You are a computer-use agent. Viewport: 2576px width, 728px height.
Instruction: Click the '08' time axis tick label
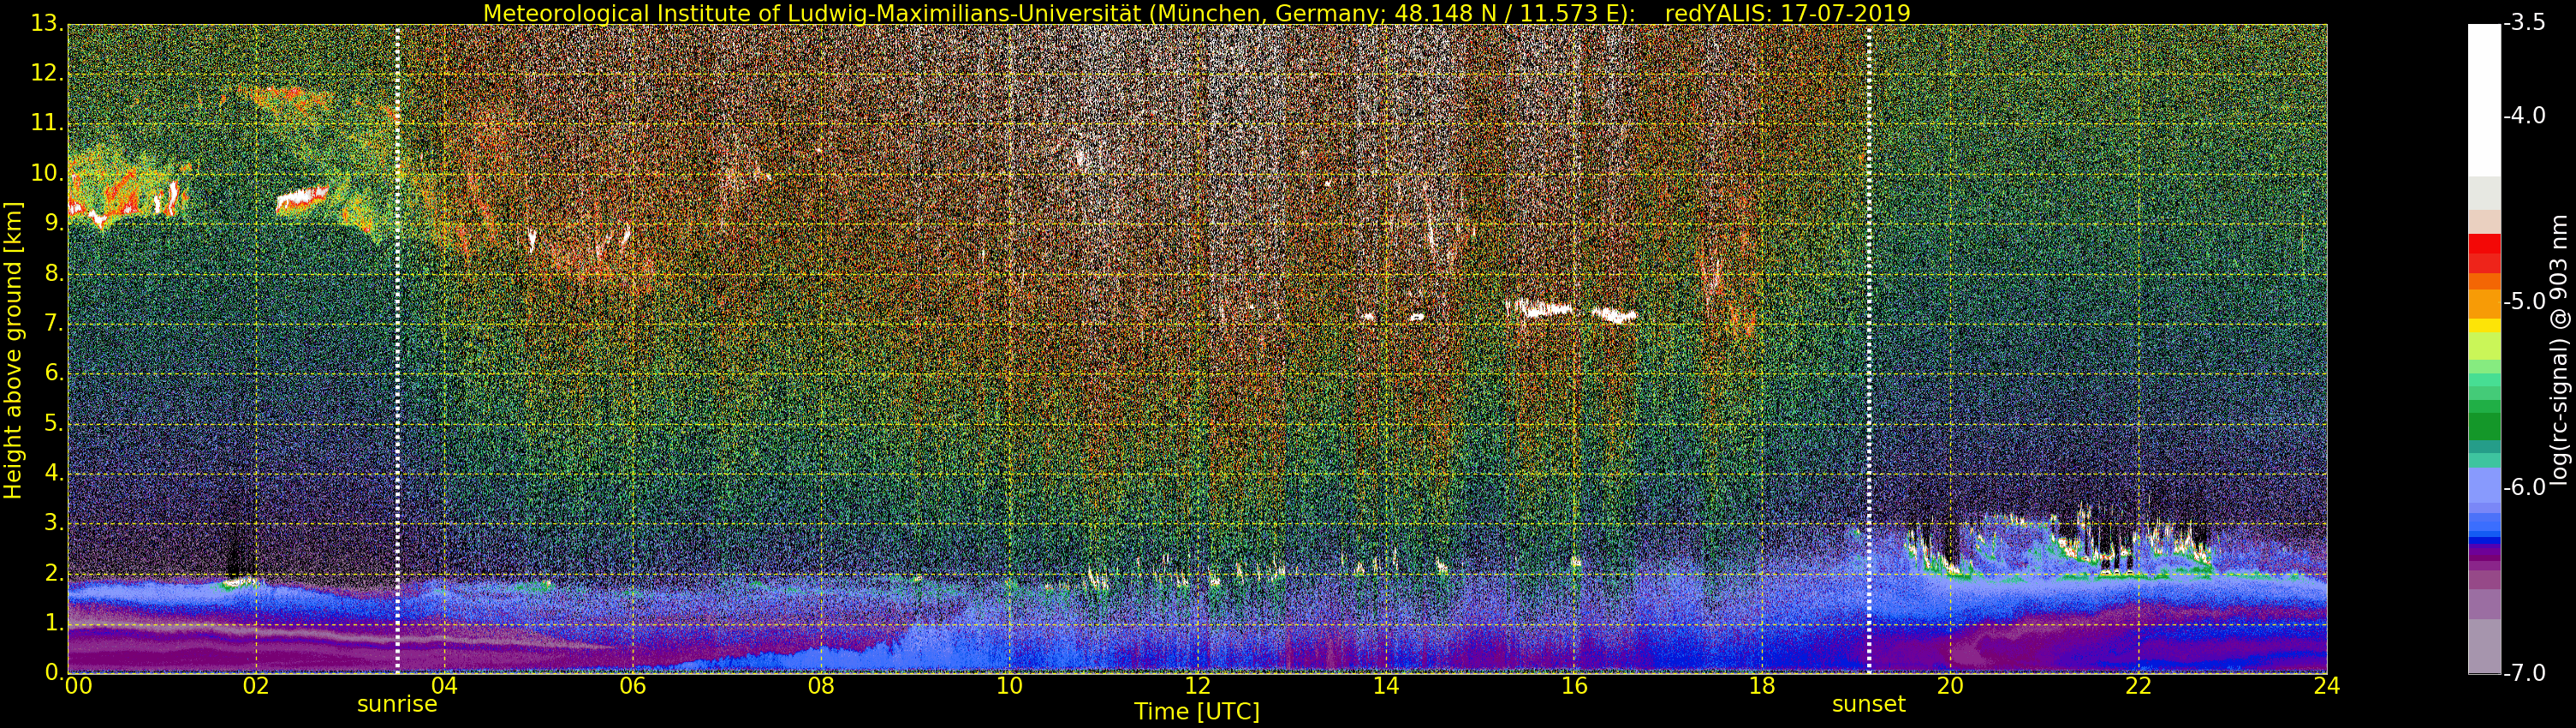[x=821, y=686]
